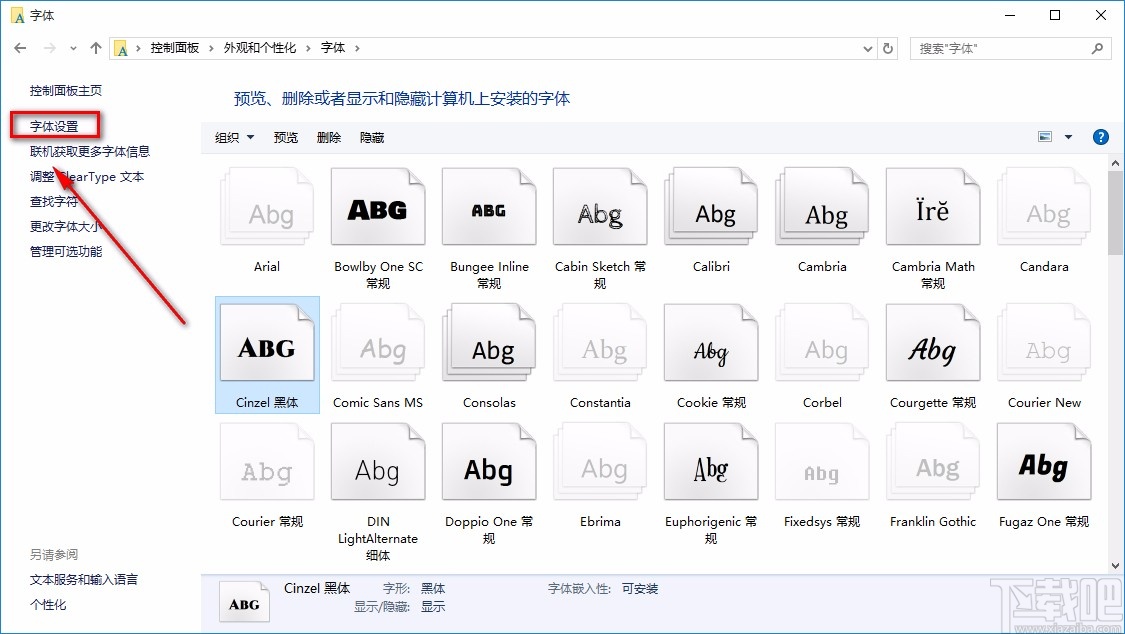Image resolution: width=1125 pixels, height=634 pixels.
Task: Refresh the fonts view
Action: (888, 47)
